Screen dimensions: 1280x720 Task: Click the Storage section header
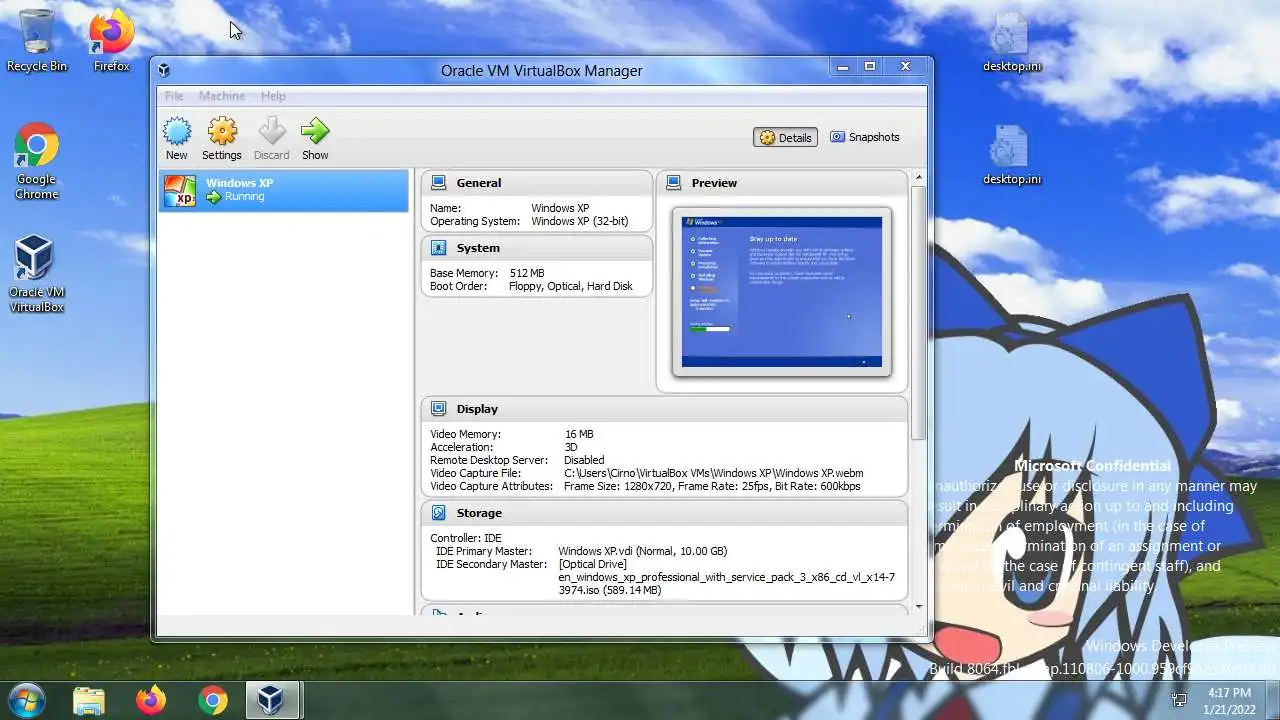[x=664, y=513]
